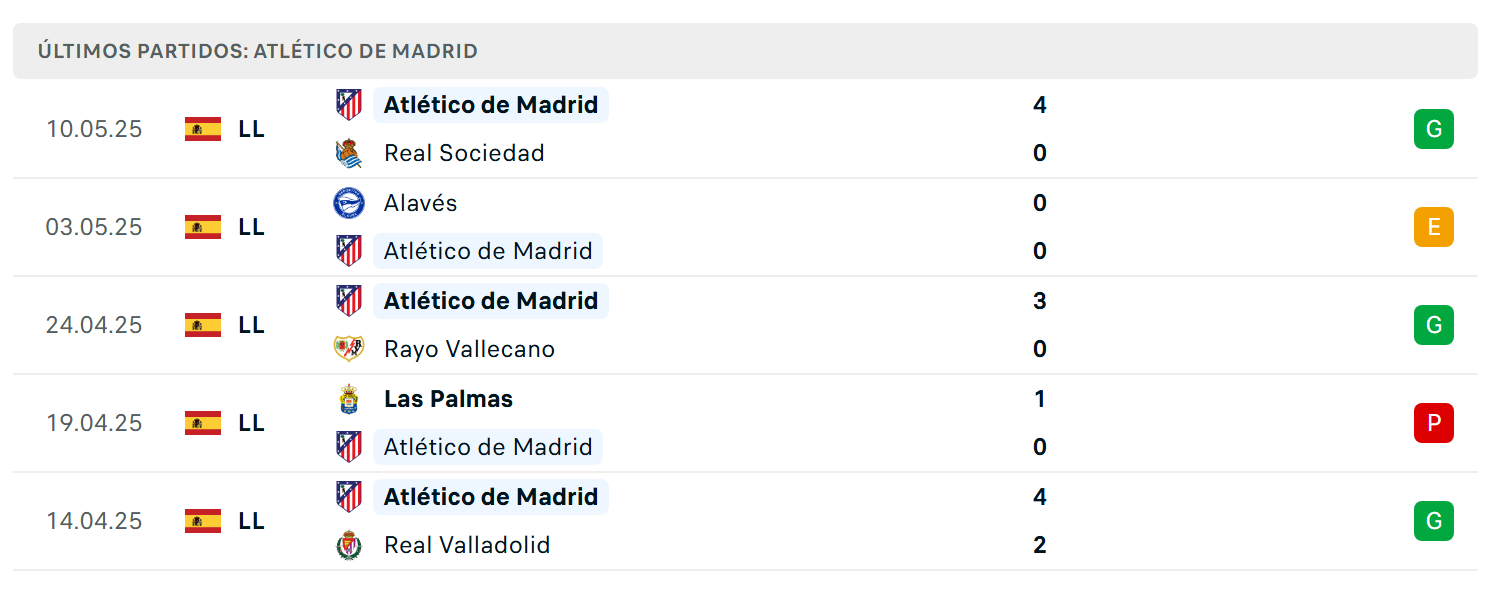Click the orange E draw badge

(1433, 227)
